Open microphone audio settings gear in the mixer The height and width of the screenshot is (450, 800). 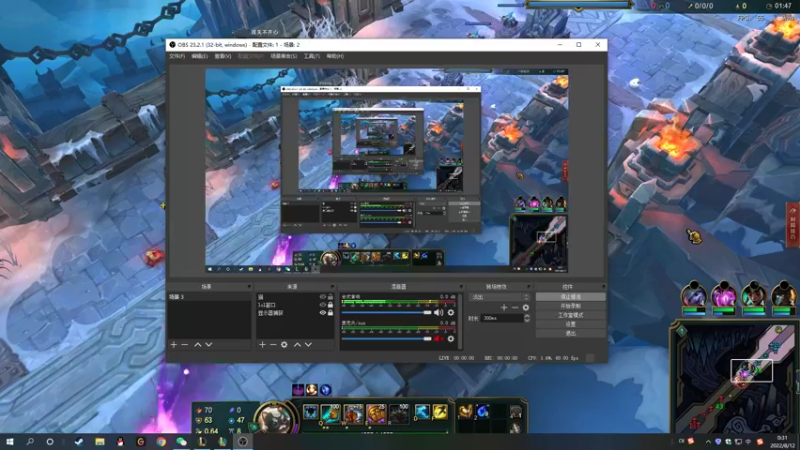[x=451, y=338]
